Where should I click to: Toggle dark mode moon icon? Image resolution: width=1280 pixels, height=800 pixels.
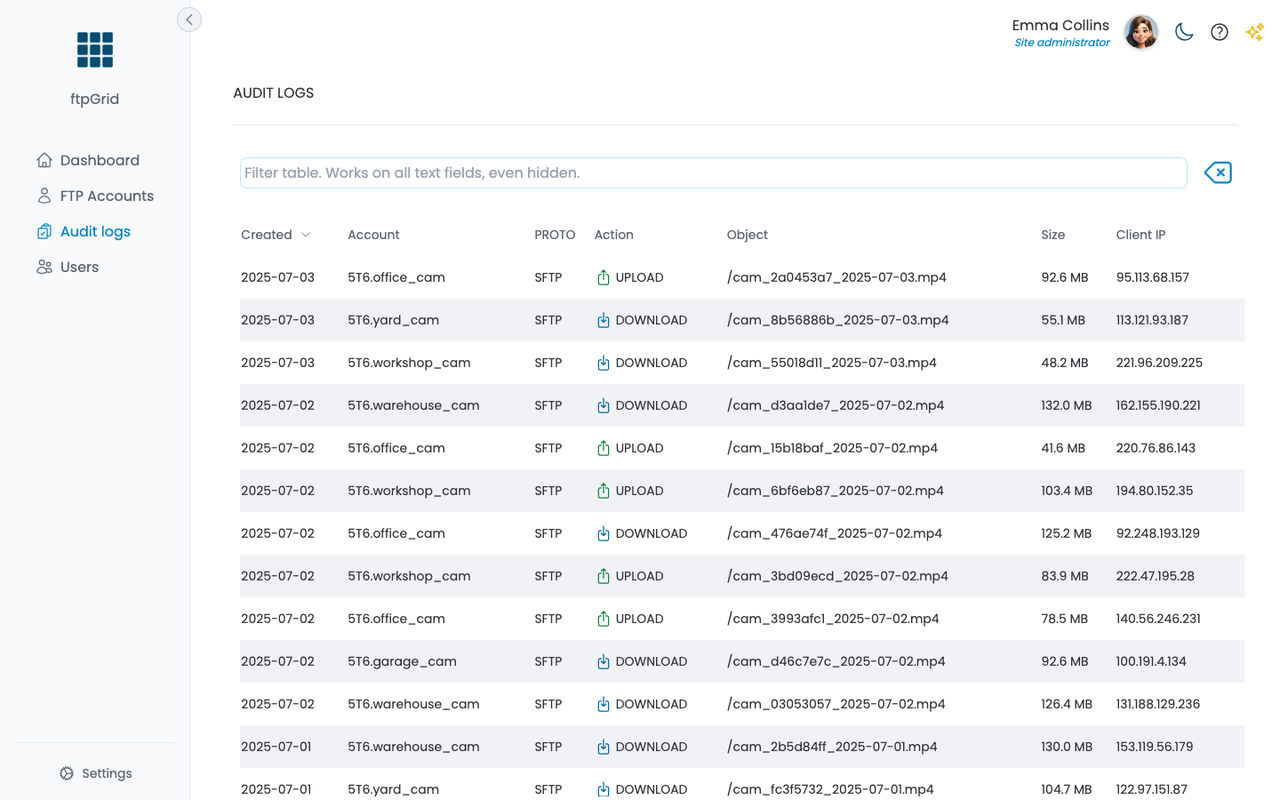click(1184, 32)
